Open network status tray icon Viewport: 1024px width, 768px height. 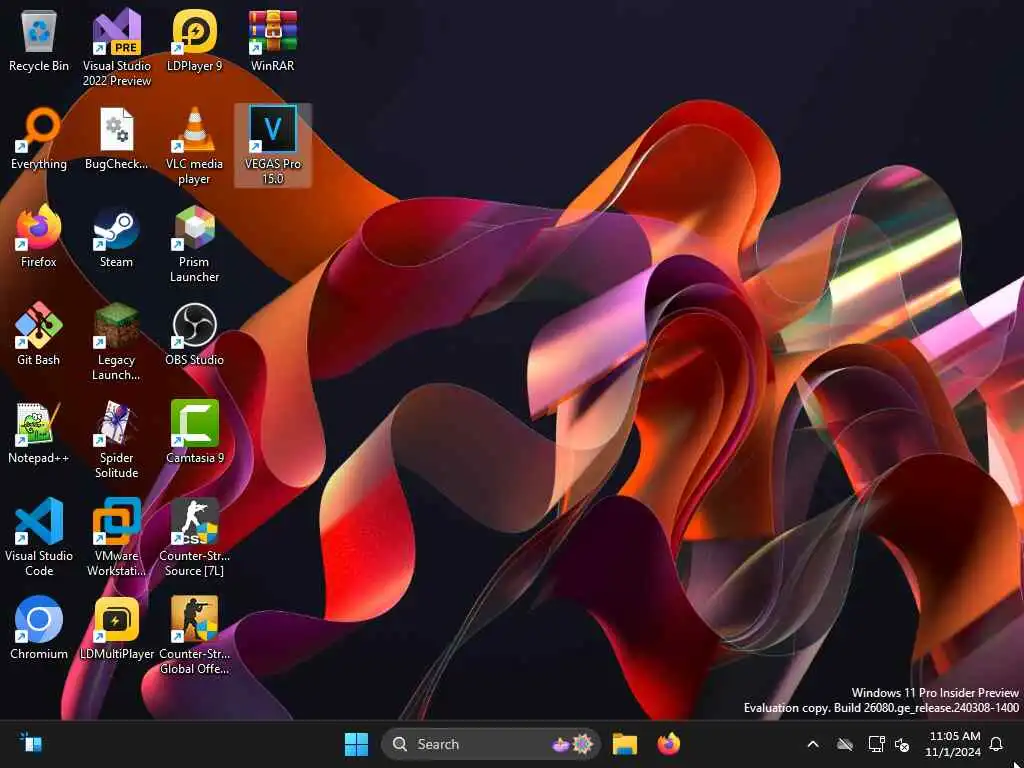coord(876,744)
